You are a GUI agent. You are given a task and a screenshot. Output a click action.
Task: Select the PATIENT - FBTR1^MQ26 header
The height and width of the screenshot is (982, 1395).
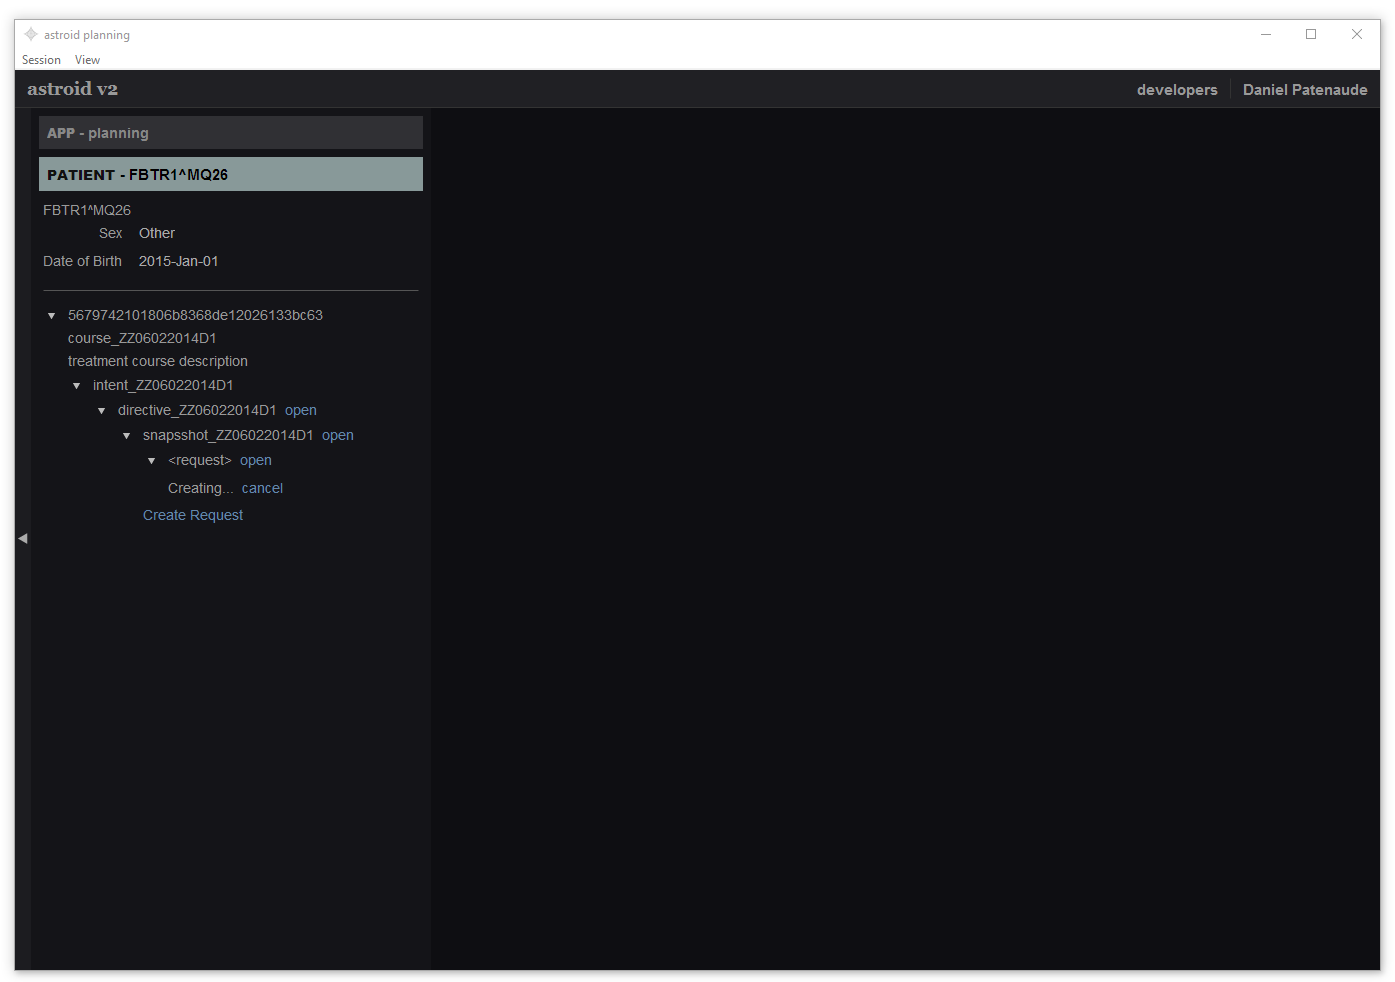pyautogui.click(x=230, y=175)
